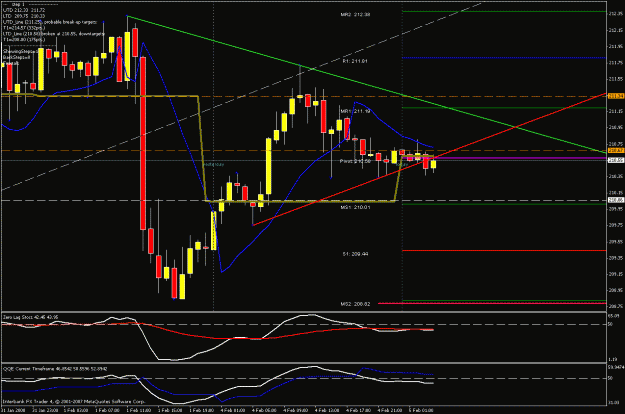Click the BackSteps indicator text
Viewport: 625px width, 414px height.
coord(17,58)
